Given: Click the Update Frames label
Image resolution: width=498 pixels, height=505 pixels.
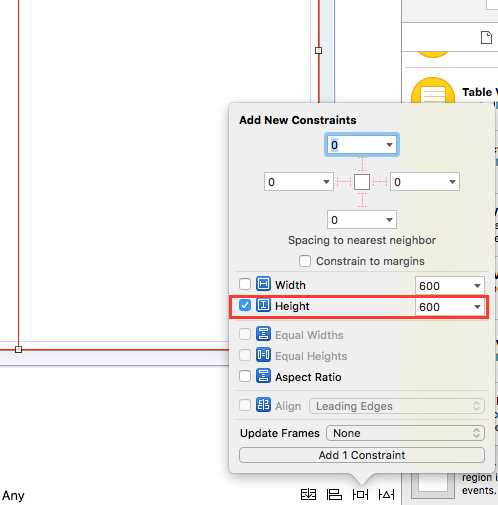Looking at the screenshot, I should (280, 433).
